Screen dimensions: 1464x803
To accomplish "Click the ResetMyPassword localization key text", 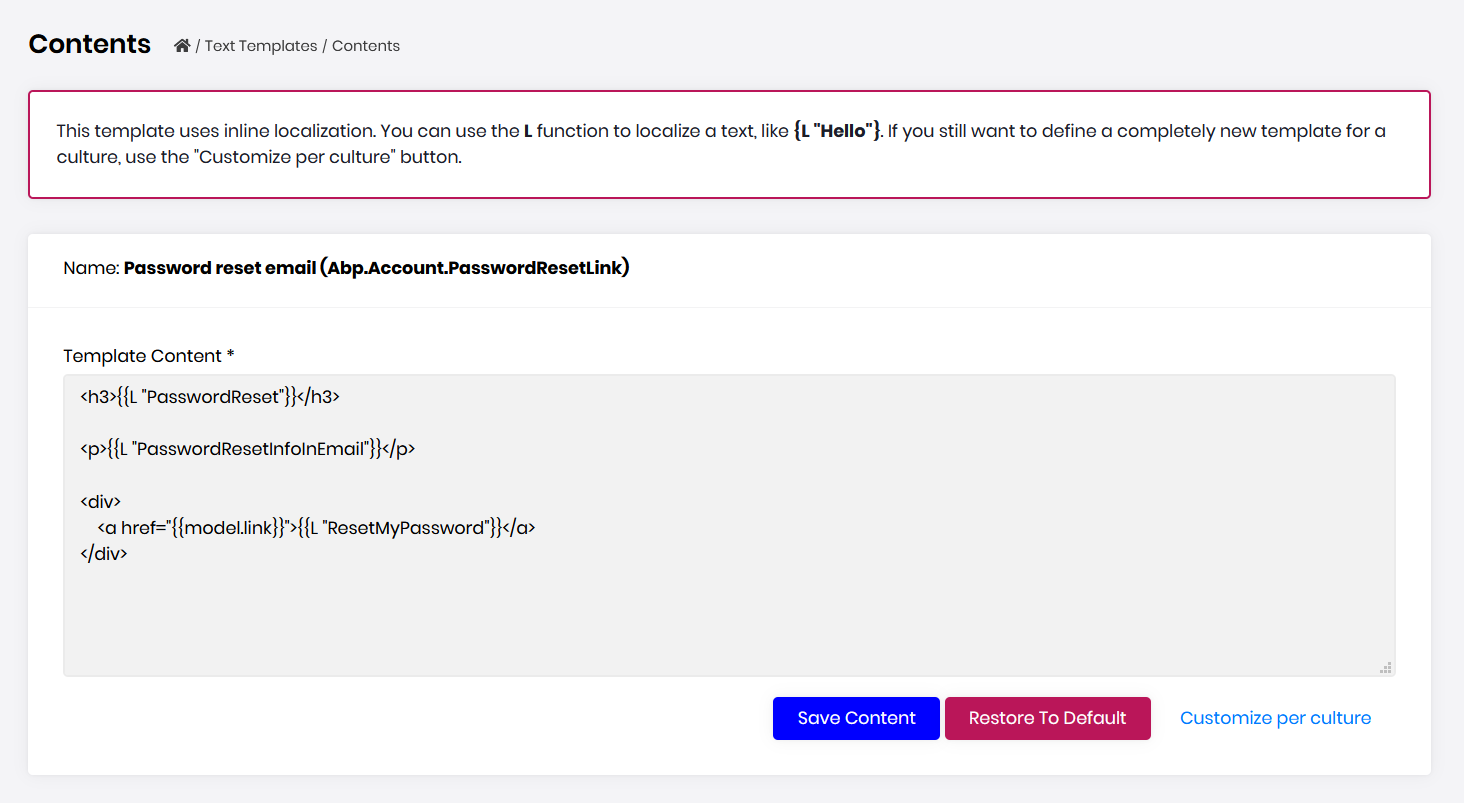I will pyautogui.click(x=407, y=528).
